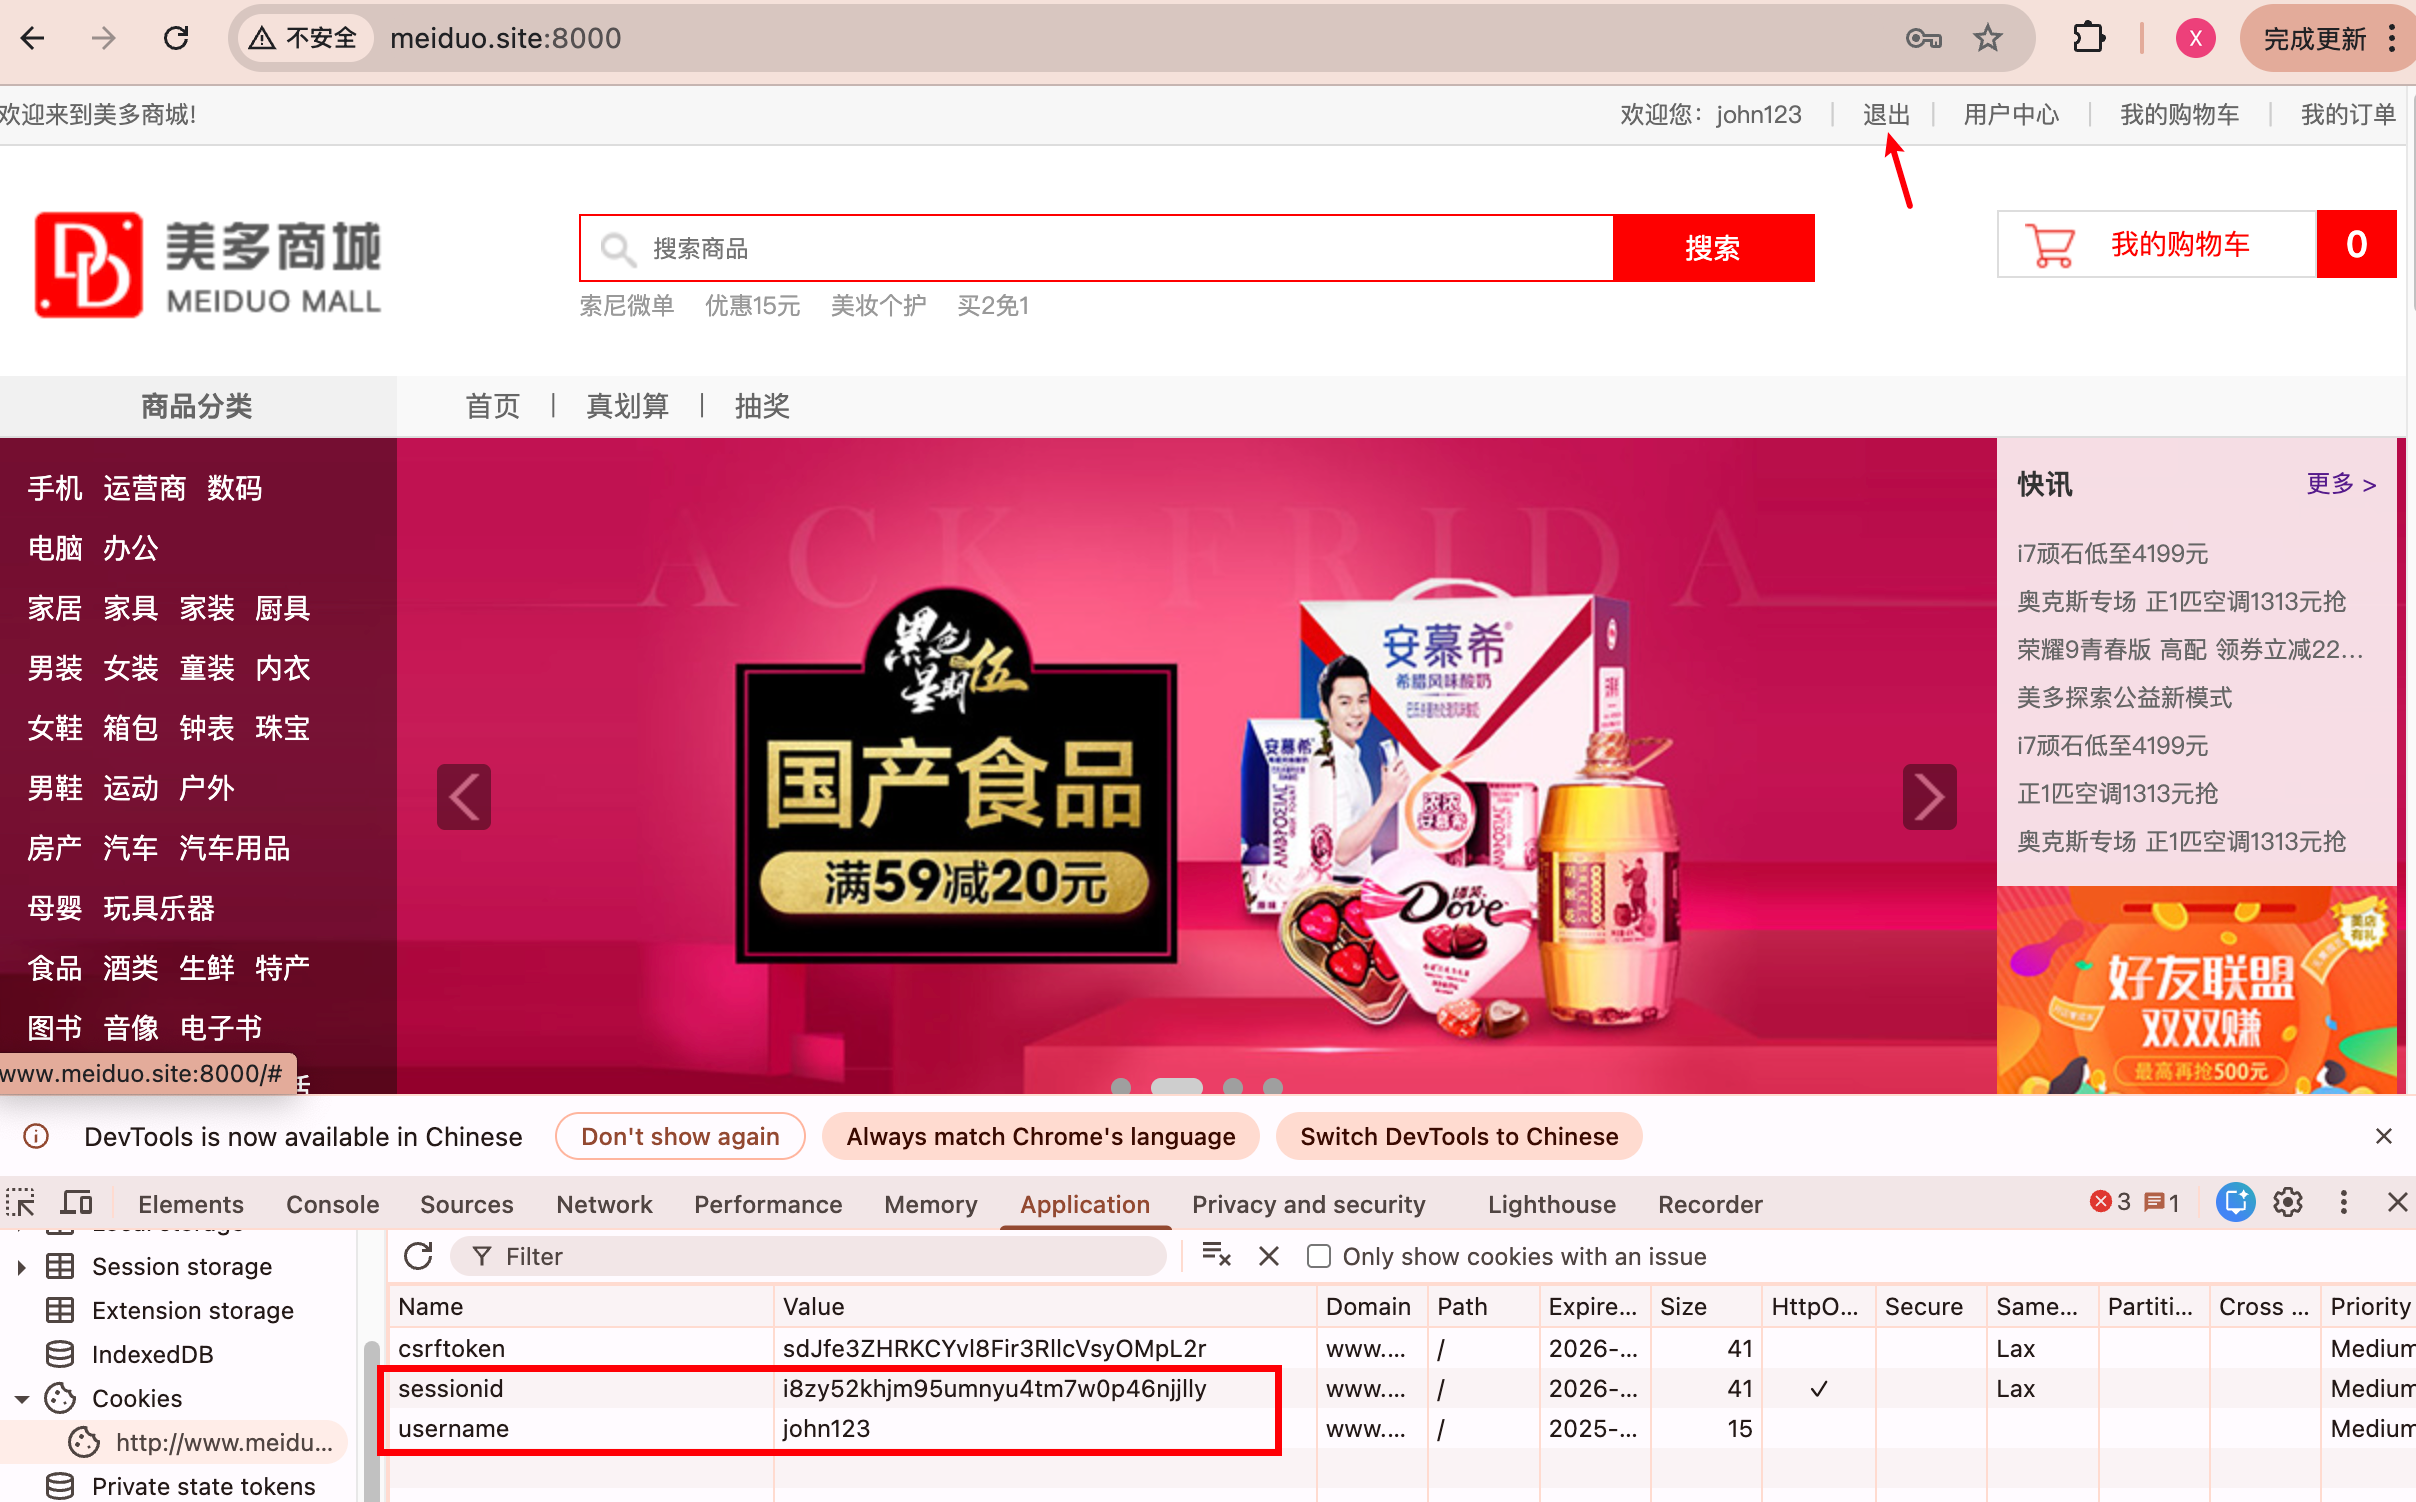The width and height of the screenshot is (2416, 1502).
Task: Bookmark this page with the star icon
Action: point(1987,38)
